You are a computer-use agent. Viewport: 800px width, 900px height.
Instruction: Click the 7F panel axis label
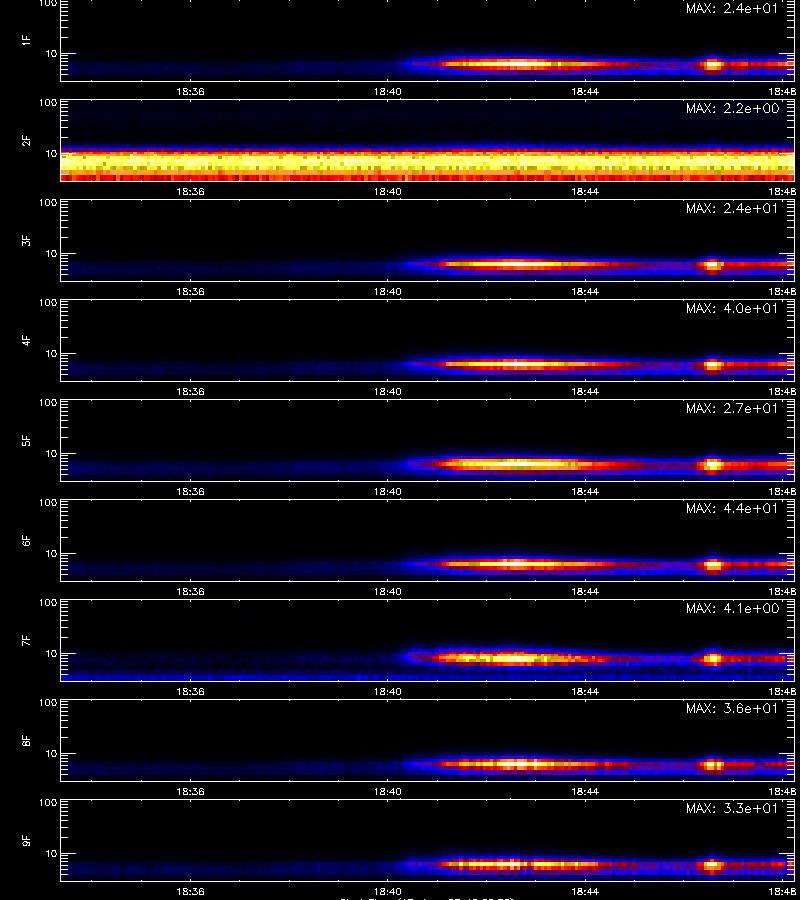(26, 640)
